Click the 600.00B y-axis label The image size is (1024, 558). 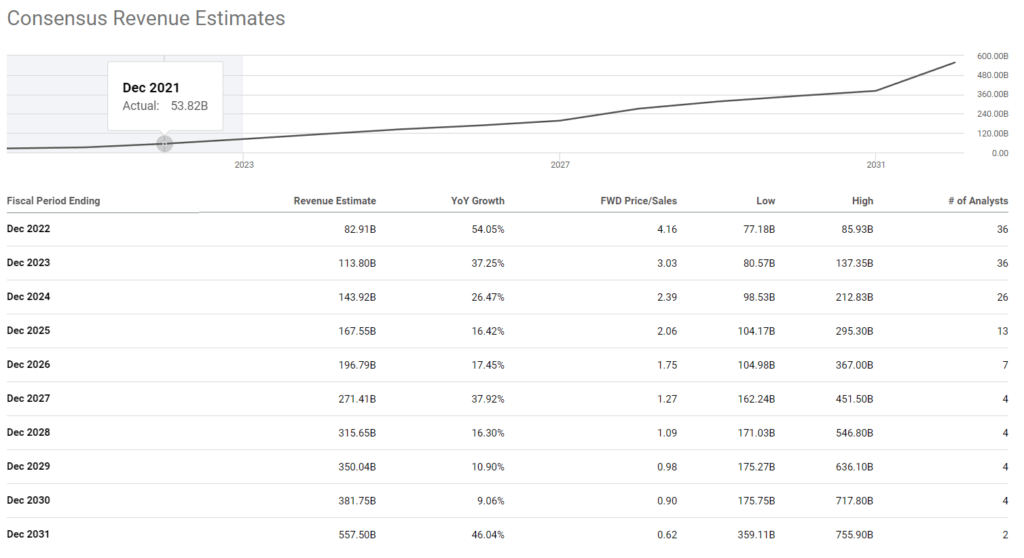click(x=992, y=56)
